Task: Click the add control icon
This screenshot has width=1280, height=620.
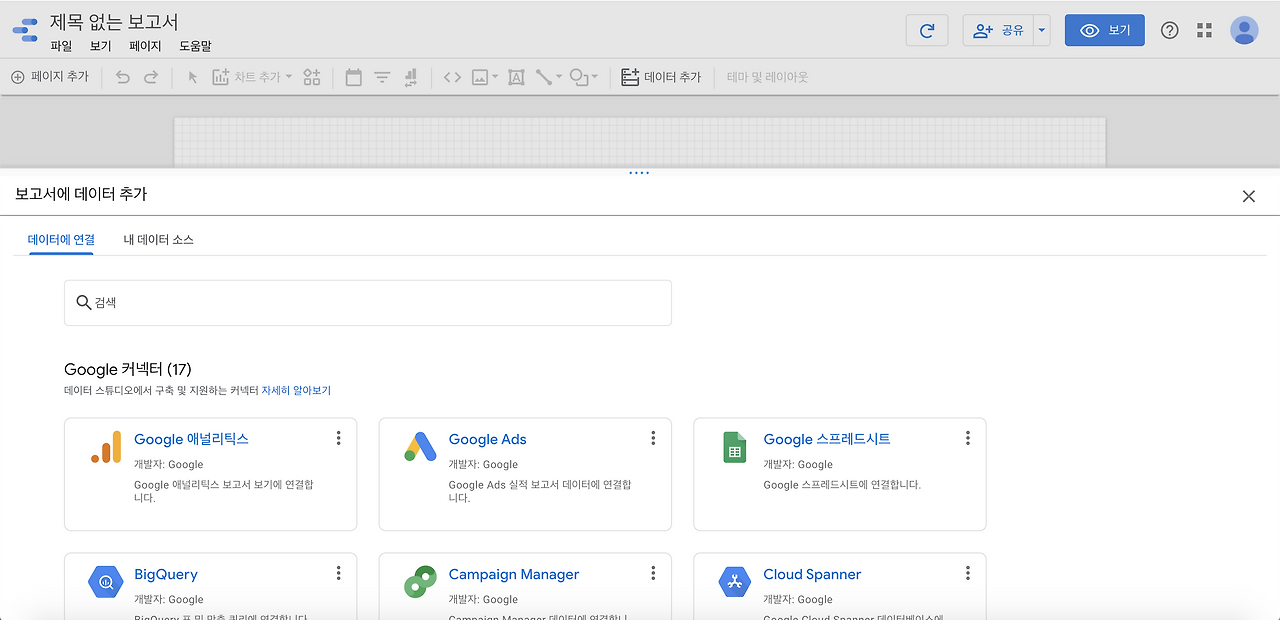Action: click(x=312, y=77)
